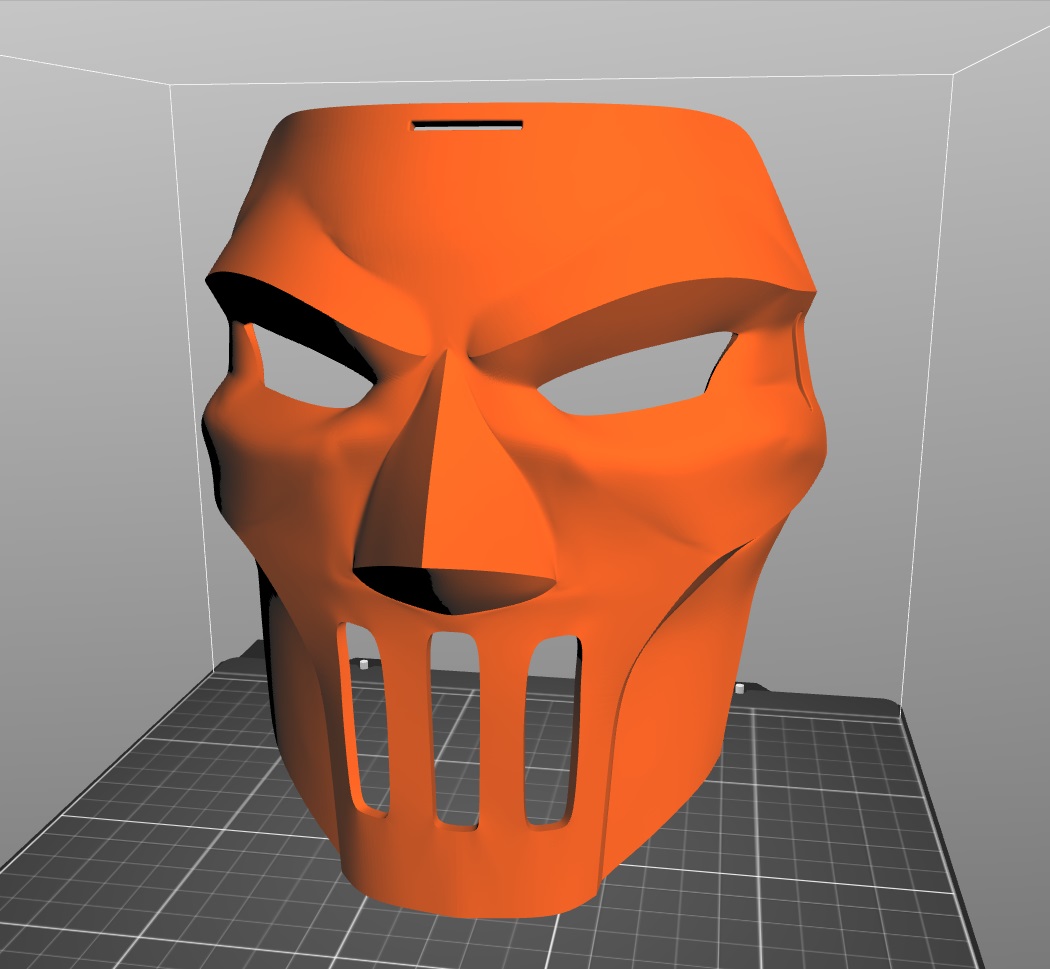The width and height of the screenshot is (1050, 969).
Task: Click the gray background right of the mask
Action: 990,400
